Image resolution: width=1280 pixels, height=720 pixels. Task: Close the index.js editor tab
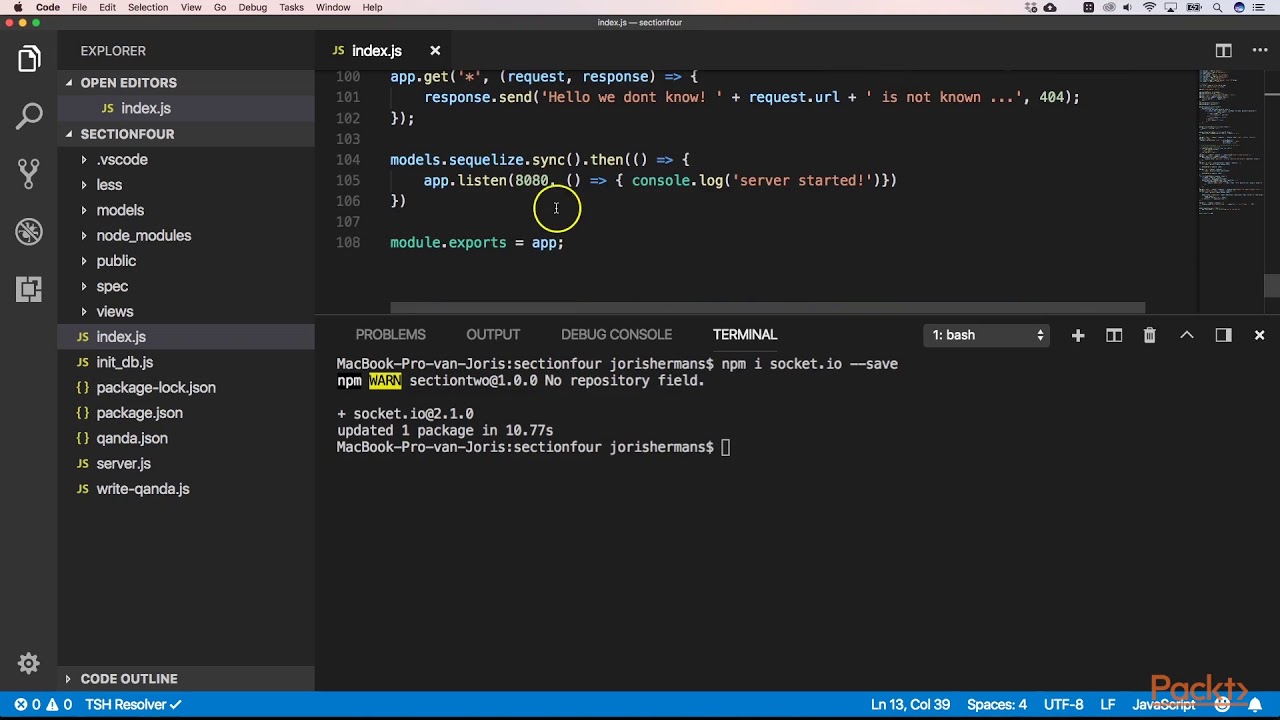point(435,51)
